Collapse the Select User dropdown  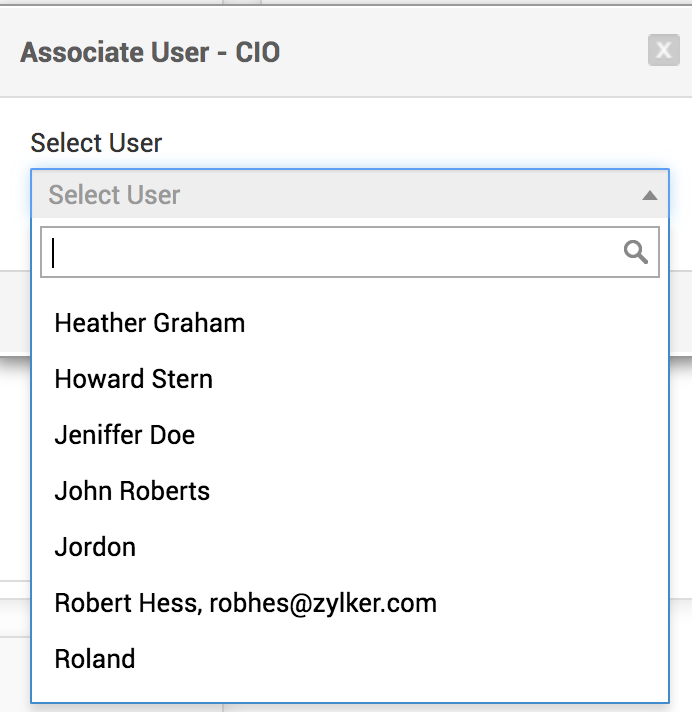point(350,194)
